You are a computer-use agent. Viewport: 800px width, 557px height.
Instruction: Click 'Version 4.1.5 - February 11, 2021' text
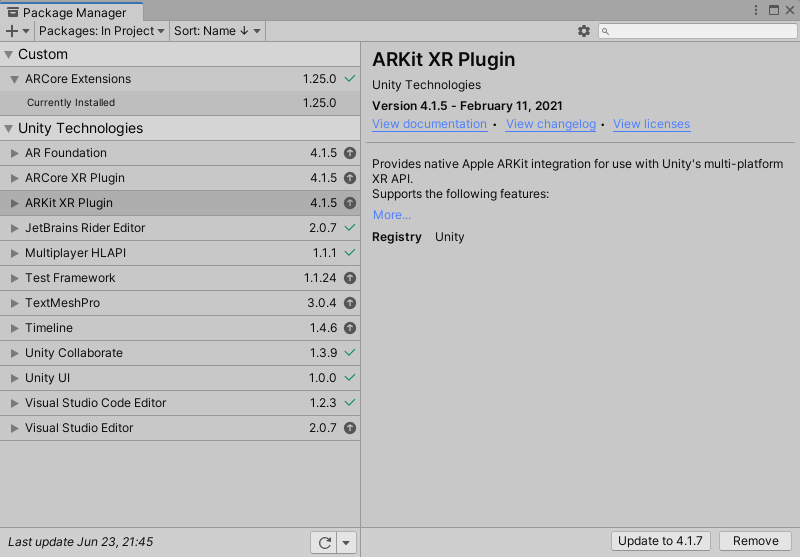click(x=467, y=106)
